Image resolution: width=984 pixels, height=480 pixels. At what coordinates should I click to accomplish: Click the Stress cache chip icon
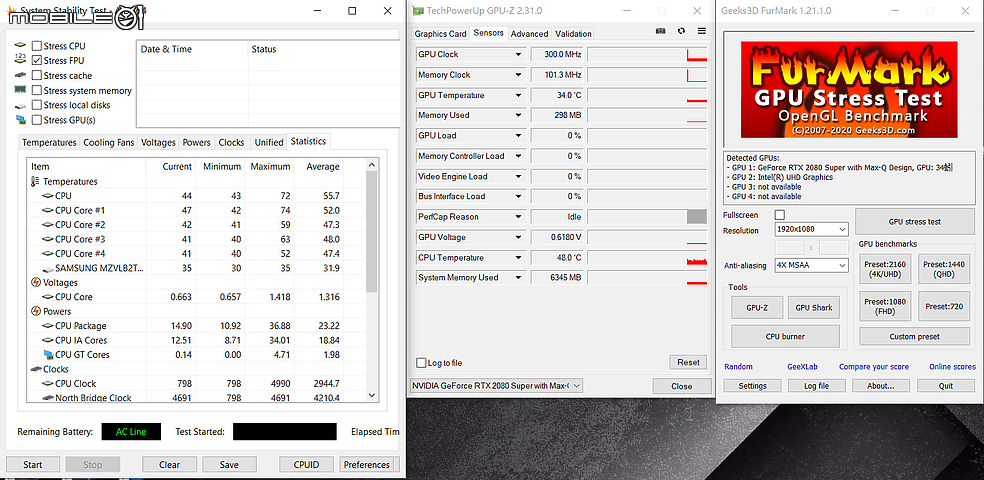tap(21, 75)
